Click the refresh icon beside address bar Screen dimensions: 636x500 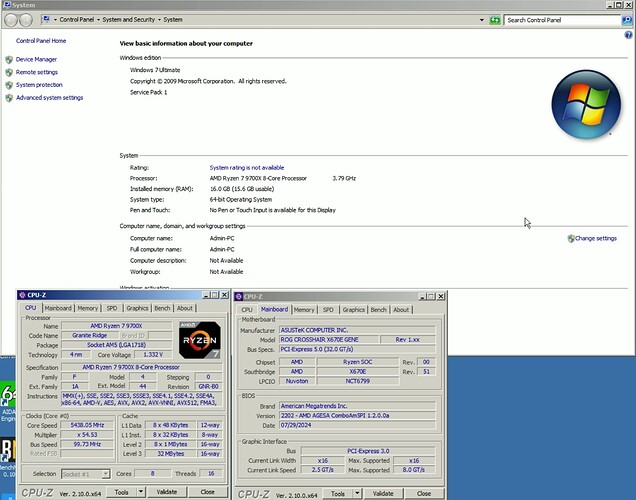(494, 20)
